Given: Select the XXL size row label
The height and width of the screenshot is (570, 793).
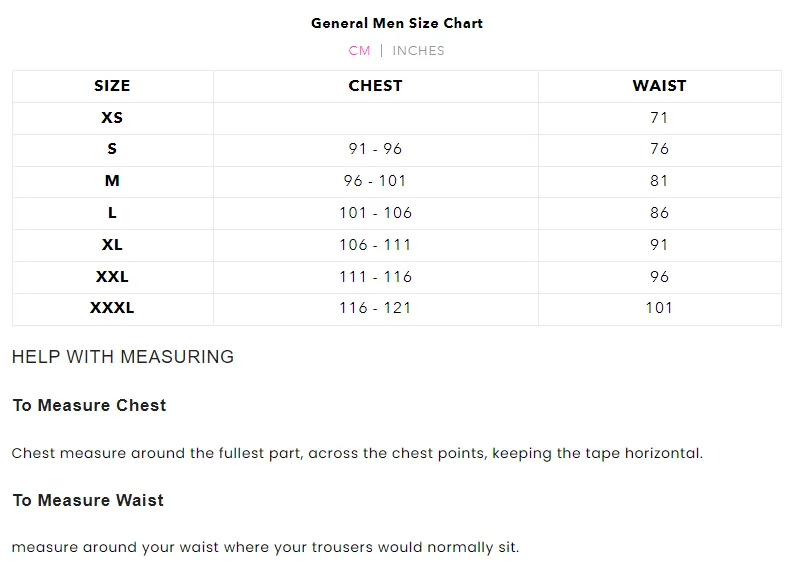Looking at the screenshot, I should coord(112,276).
